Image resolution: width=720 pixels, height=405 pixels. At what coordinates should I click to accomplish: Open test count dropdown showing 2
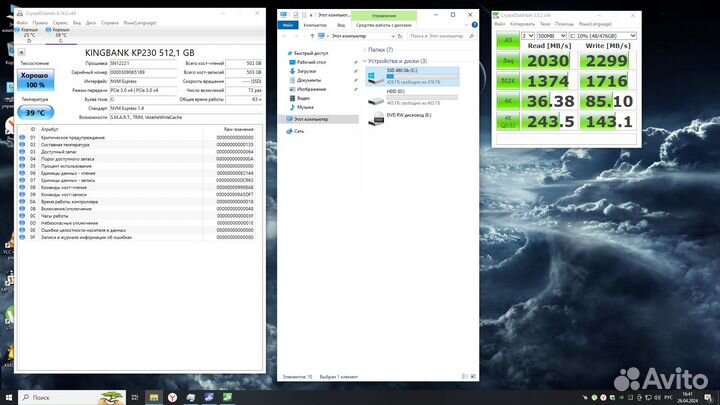click(528, 36)
